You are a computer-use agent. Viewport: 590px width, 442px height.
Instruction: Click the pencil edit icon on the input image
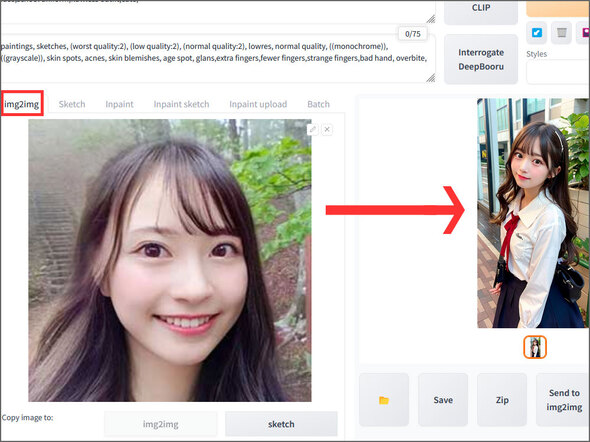click(x=313, y=130)
